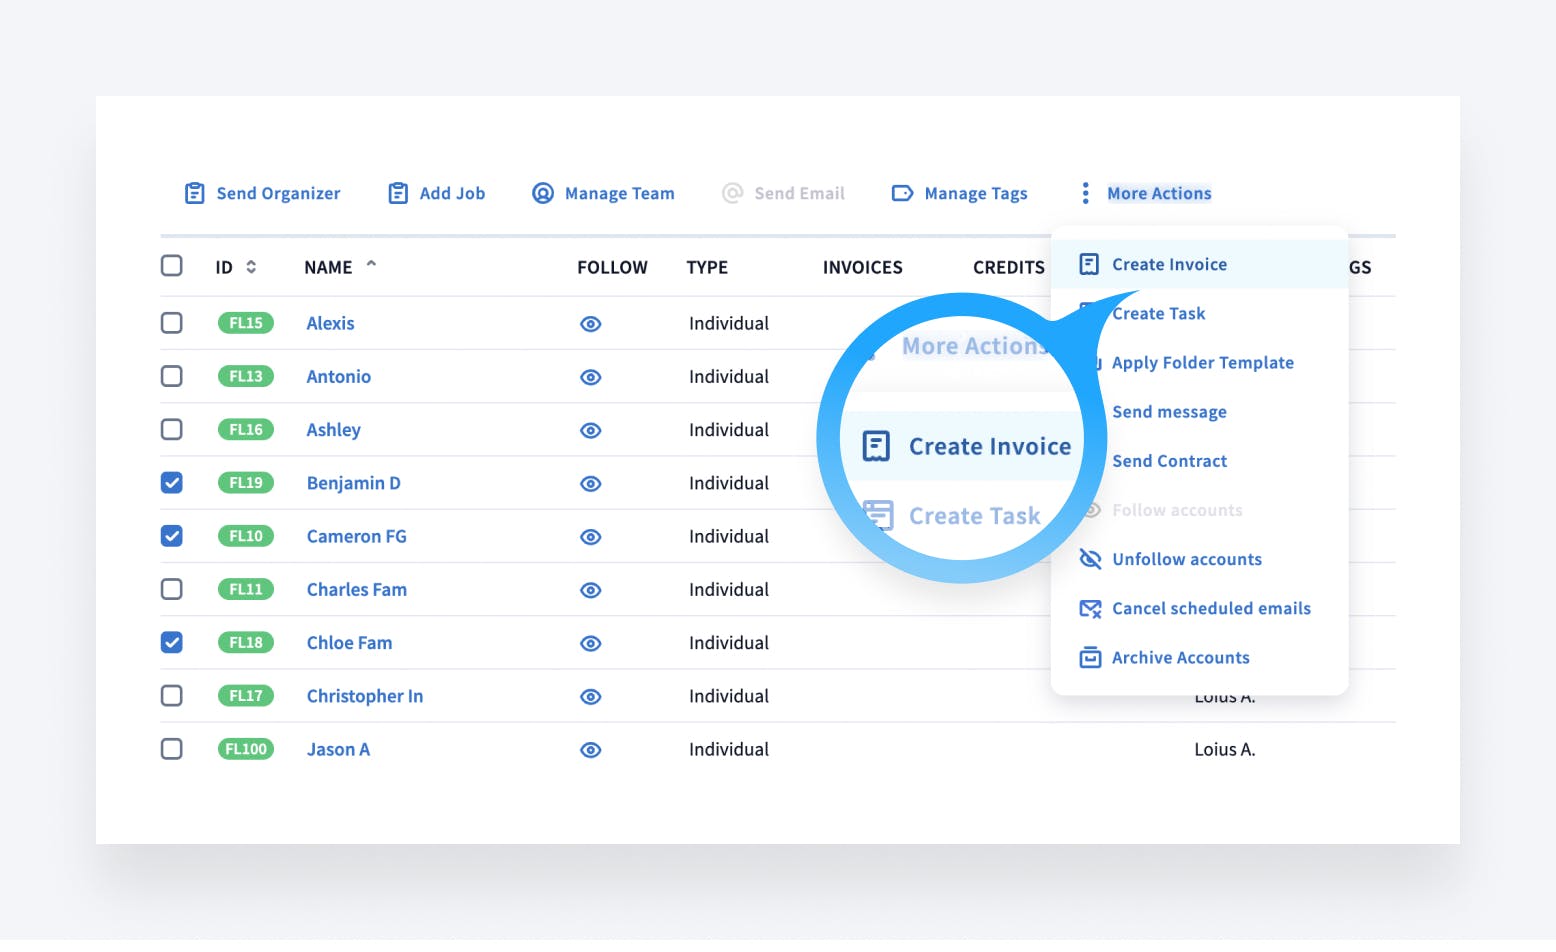Screen dimensions: 1556x952
Task: Click the Manage Team person icon
Action: tap(542, 193)
